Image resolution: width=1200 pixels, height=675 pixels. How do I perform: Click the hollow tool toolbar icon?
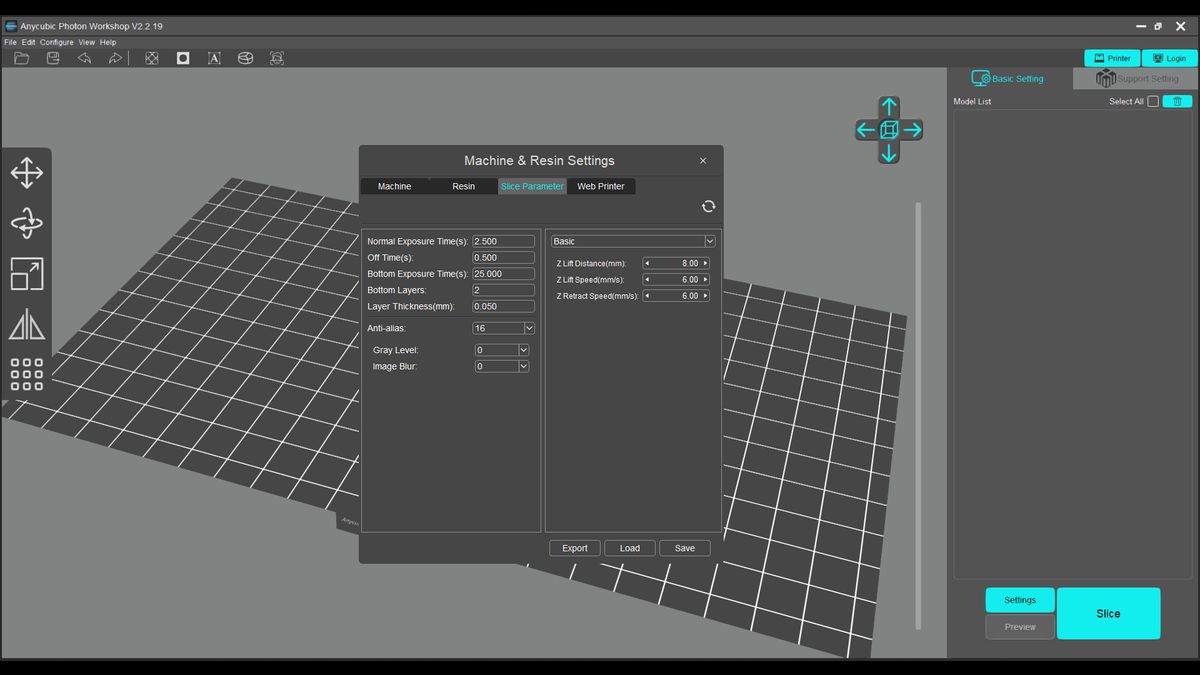click(x=152, y=58)
